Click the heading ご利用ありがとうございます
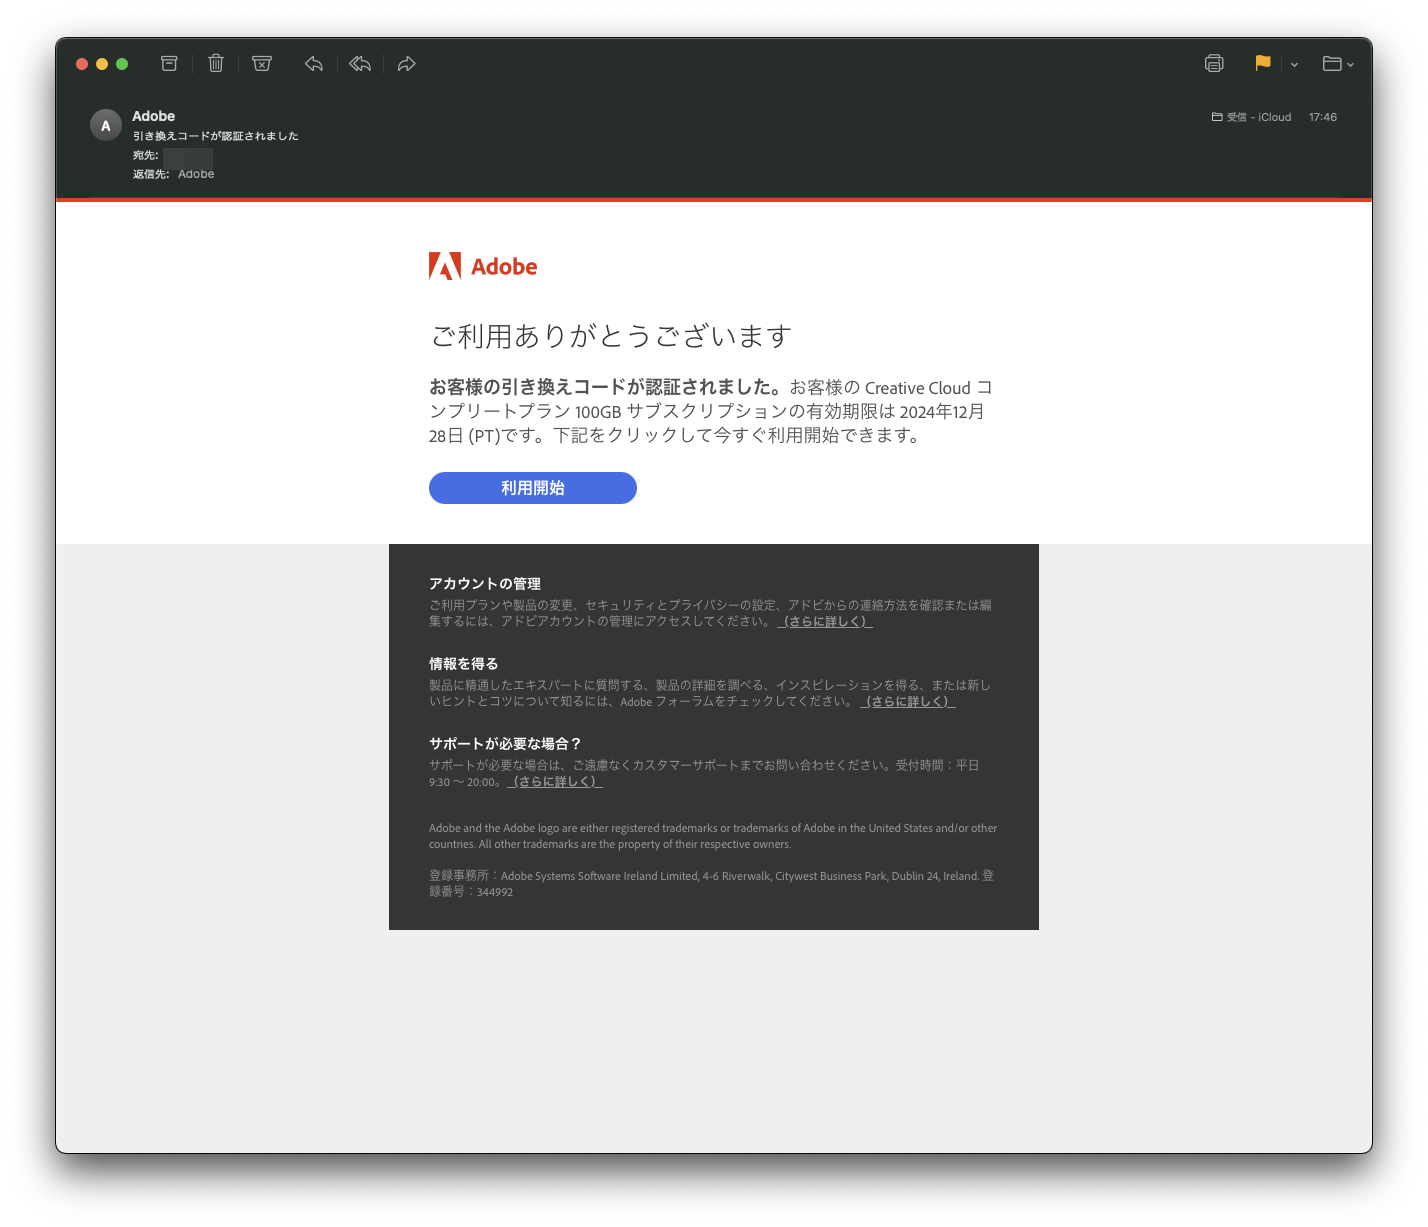Viewport: 1428px width, 1227px height. pyautogui.click(x=611, y=336)
